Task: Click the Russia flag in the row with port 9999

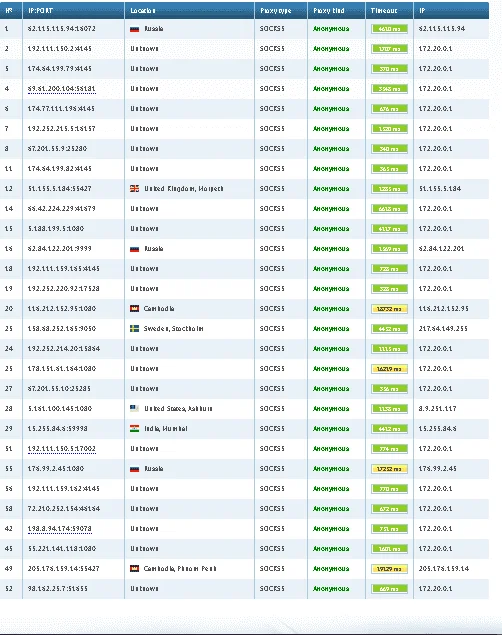Action: point(134,249)
